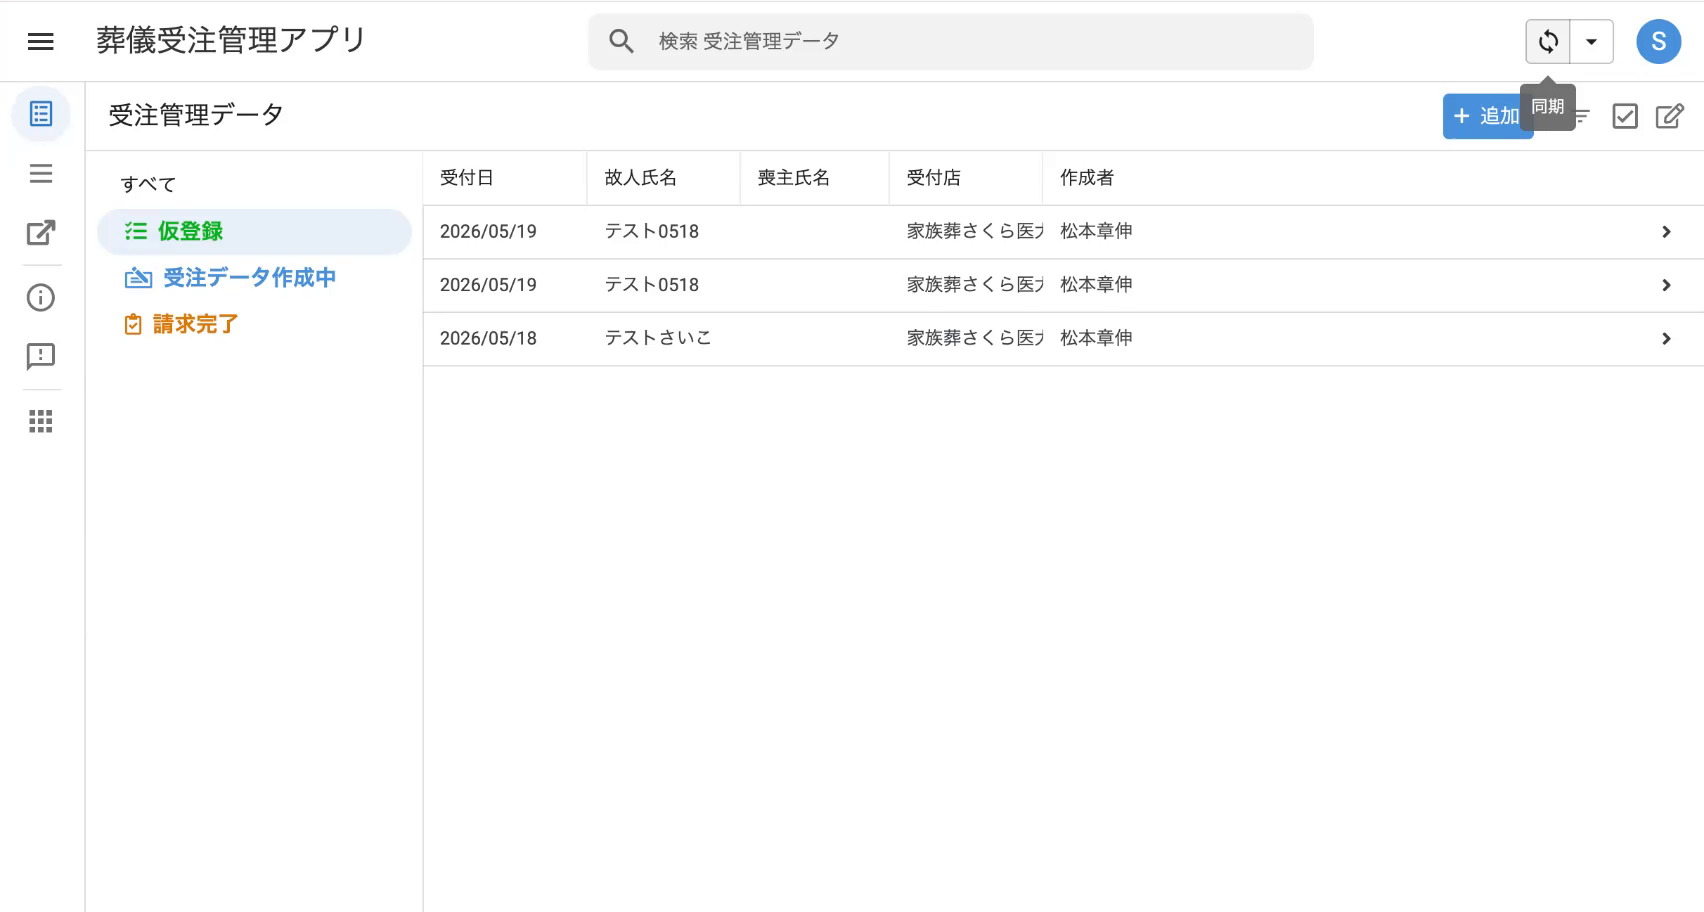Image resolution: width=1704 pixels, height=912 pixels.
Task: Click the external link sidebar icon
Action: coord(41,233)
